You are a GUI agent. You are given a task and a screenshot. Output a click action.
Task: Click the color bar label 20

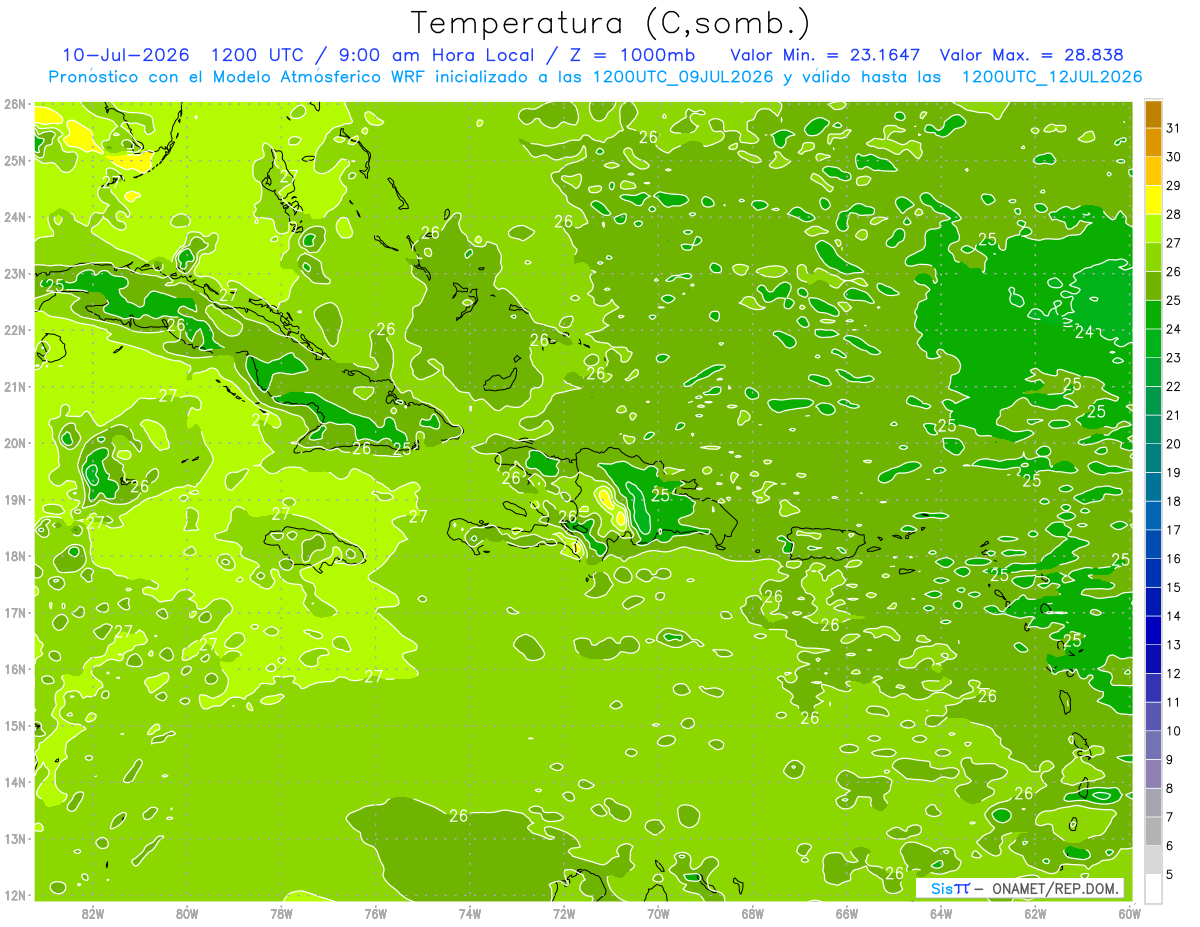(1173, 444)
